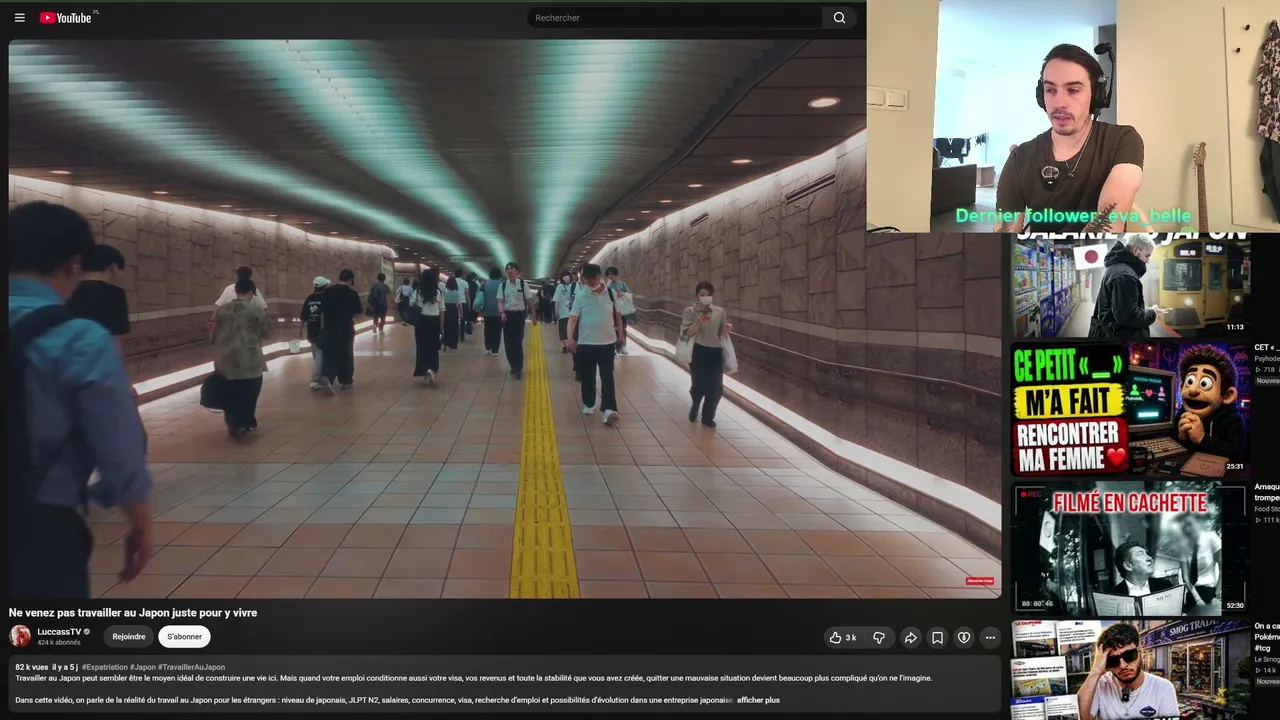Click the circular icon next to the bookmark

(964, 637)
